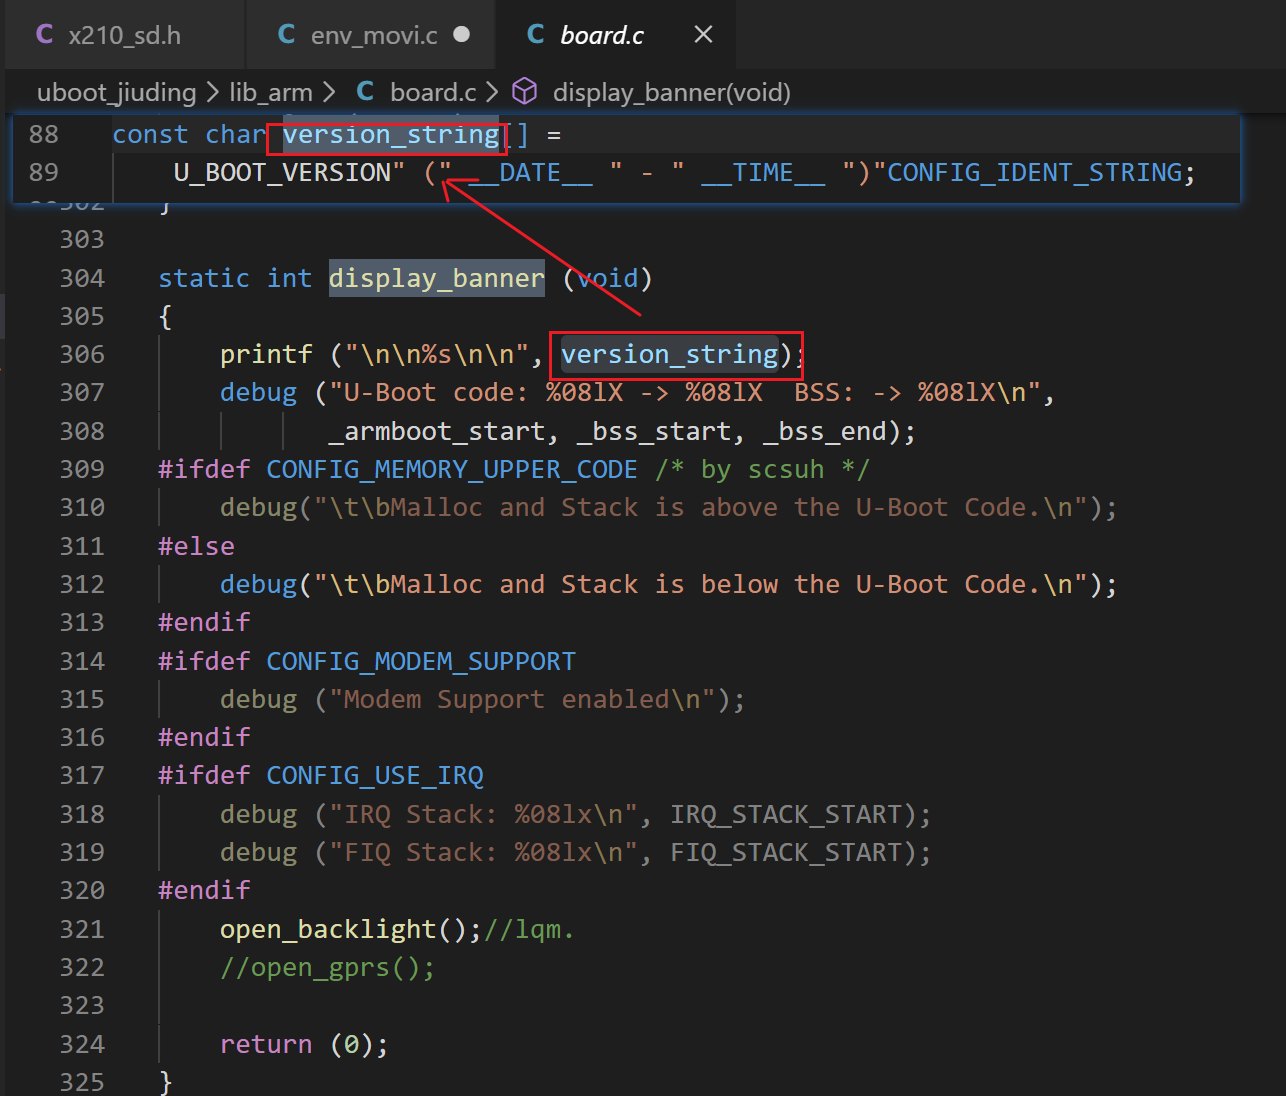Screen dimensions: 1286x1096
Task: Click line number 306 in gutter
Action: click(82, 354)
